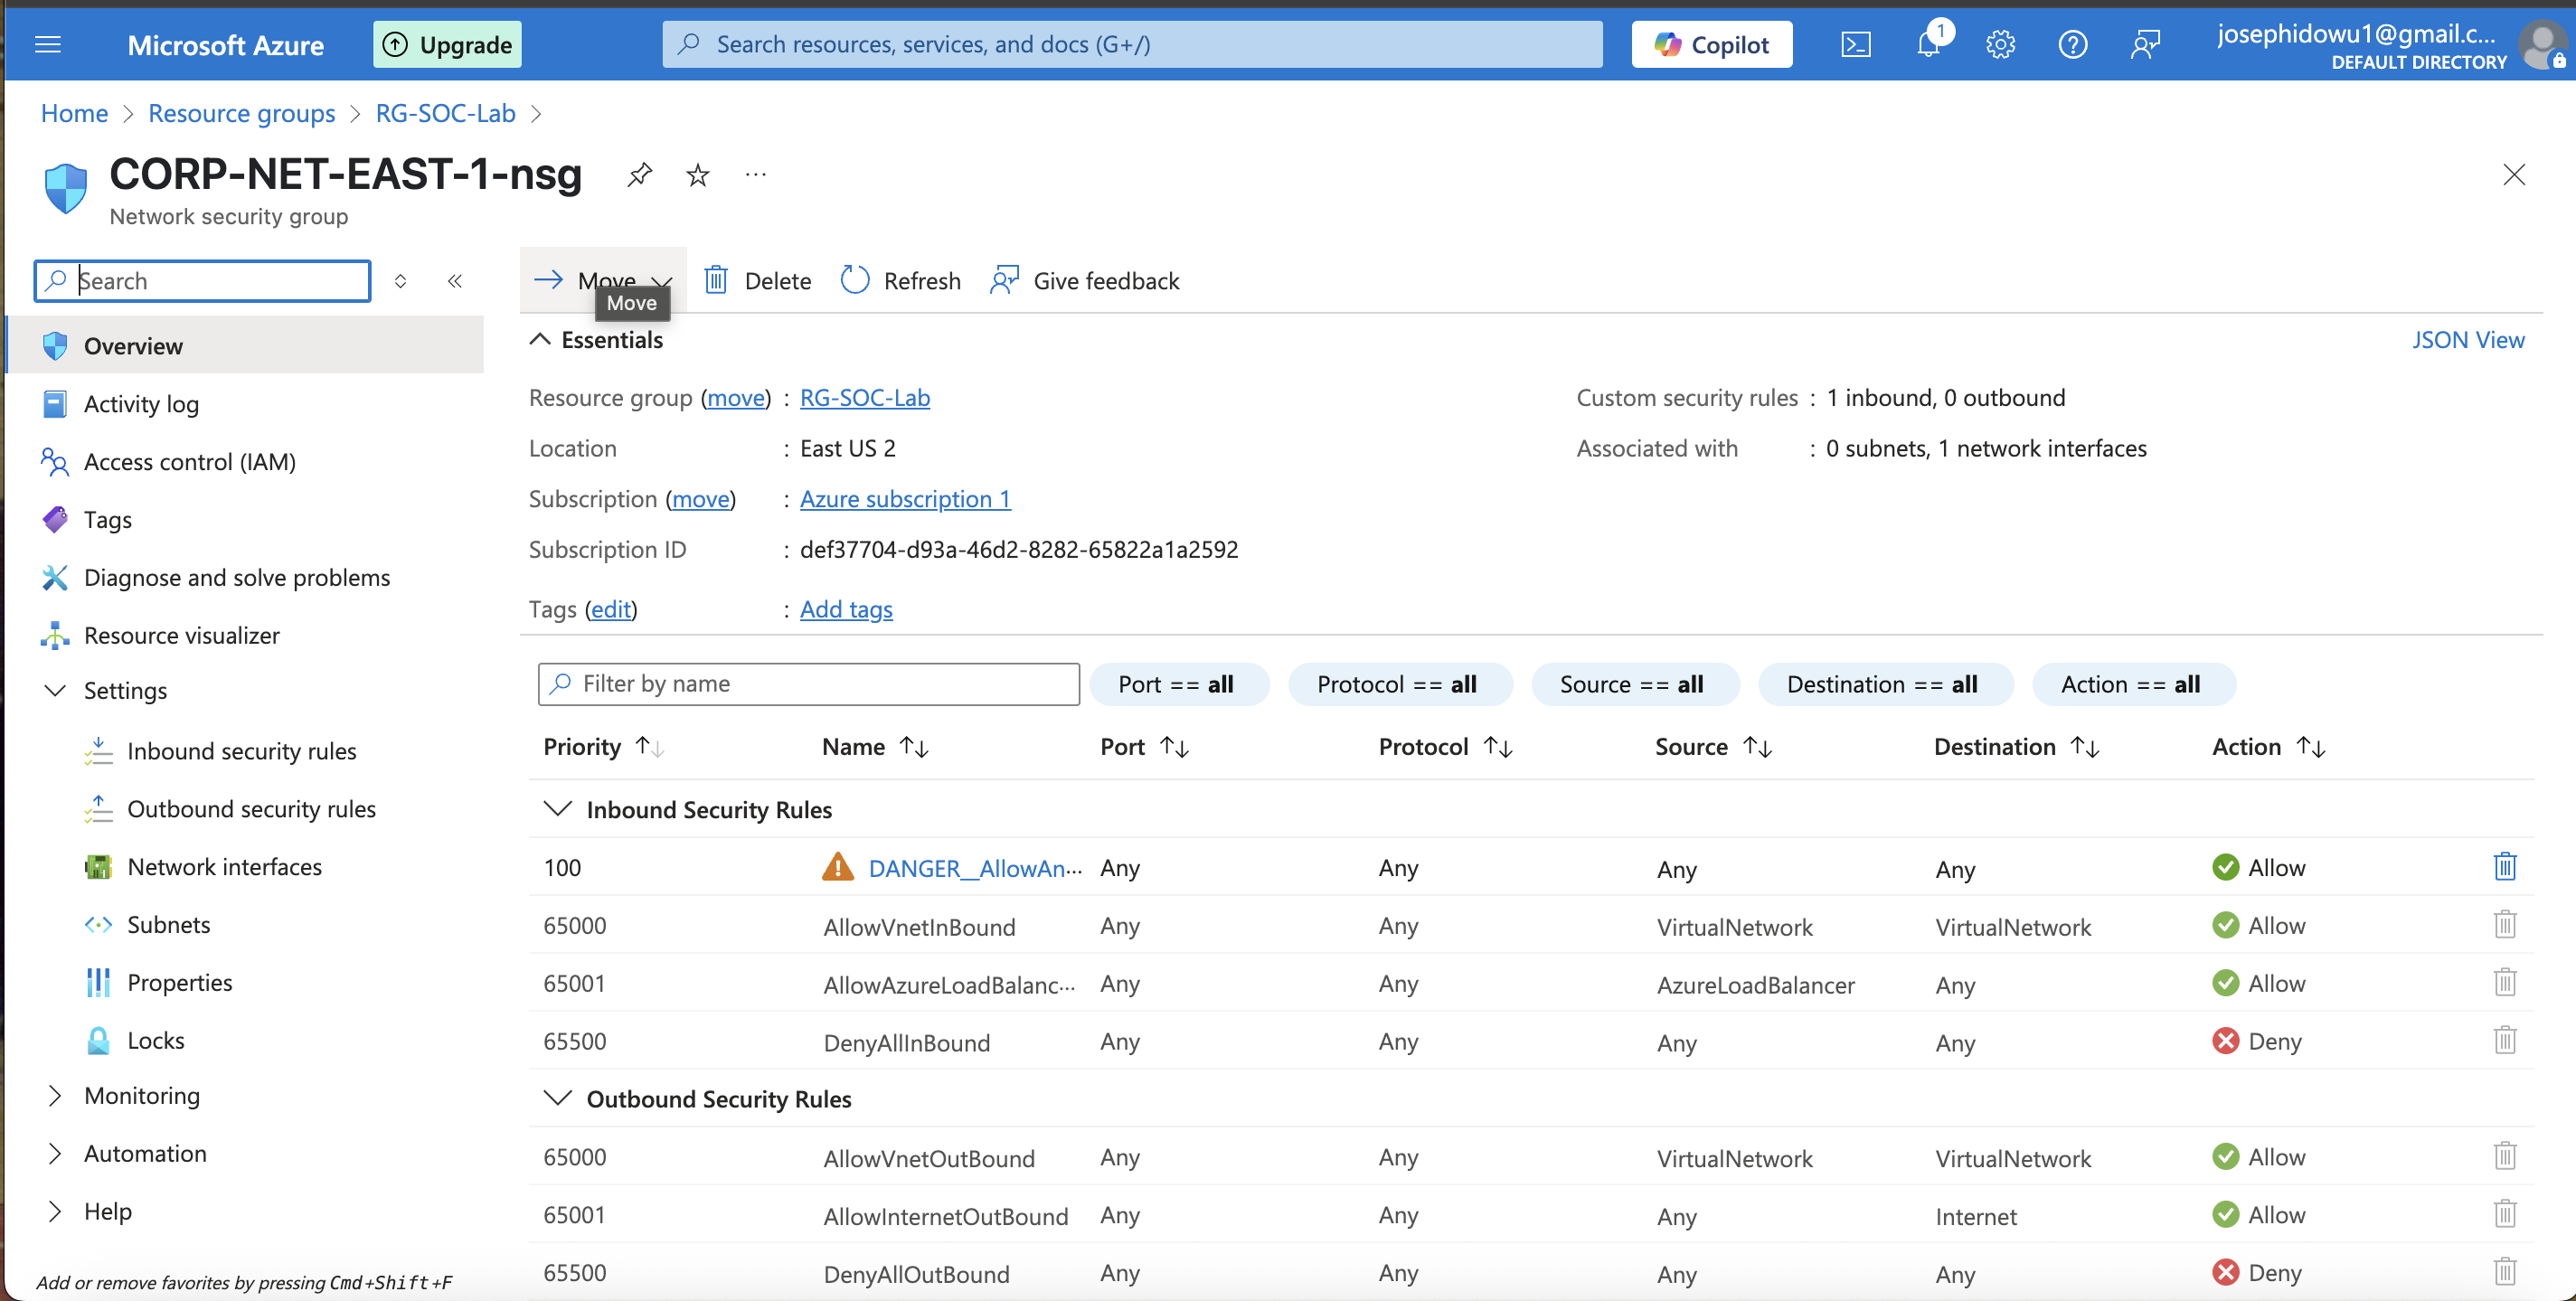The image size is (2576, 1301).
Task: Mark resource as favorite star
Action: point(698,176)
